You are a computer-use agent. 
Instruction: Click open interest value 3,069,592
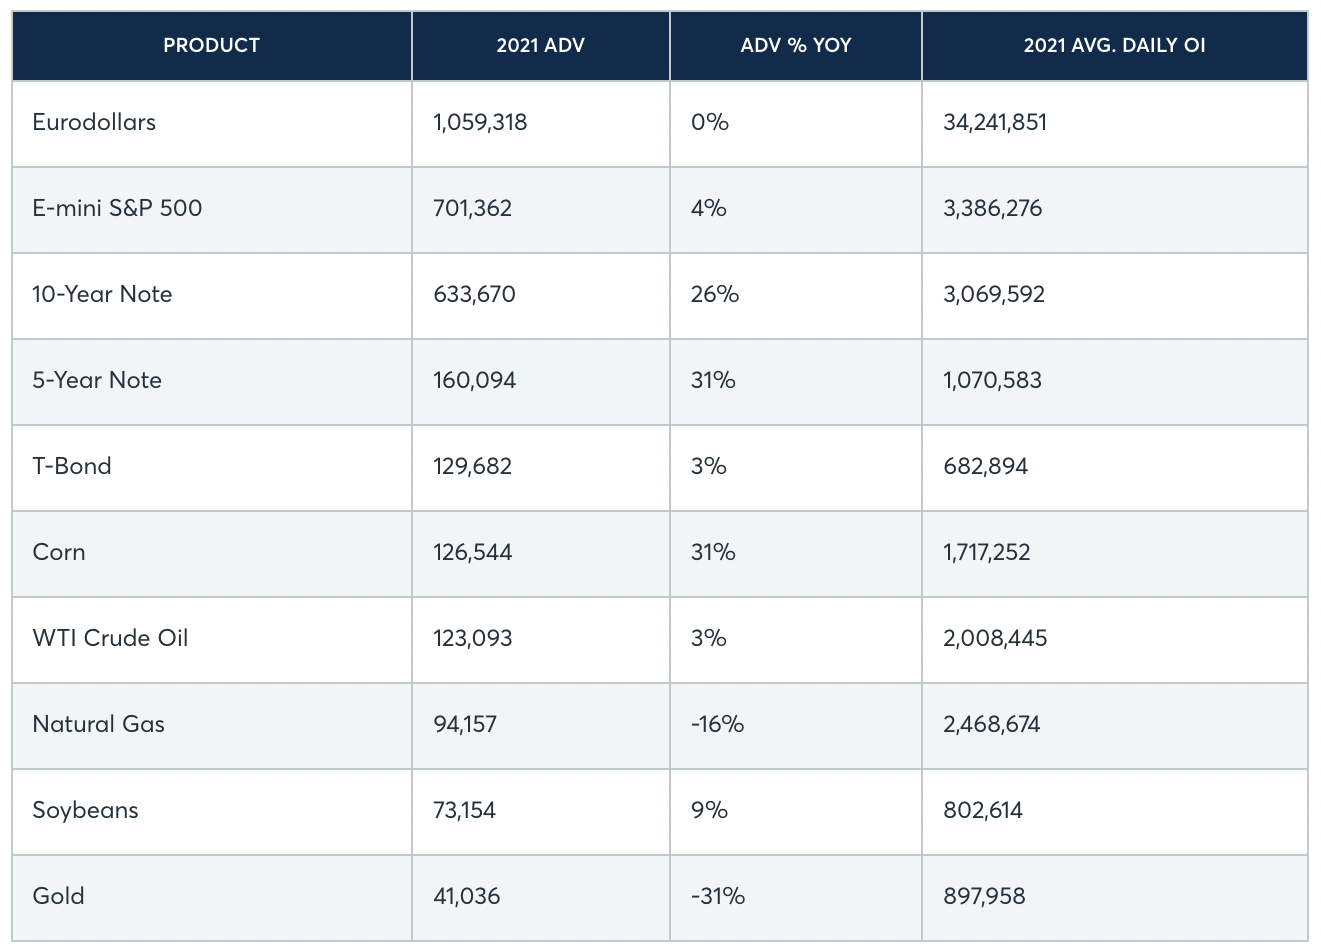(994, 295)
